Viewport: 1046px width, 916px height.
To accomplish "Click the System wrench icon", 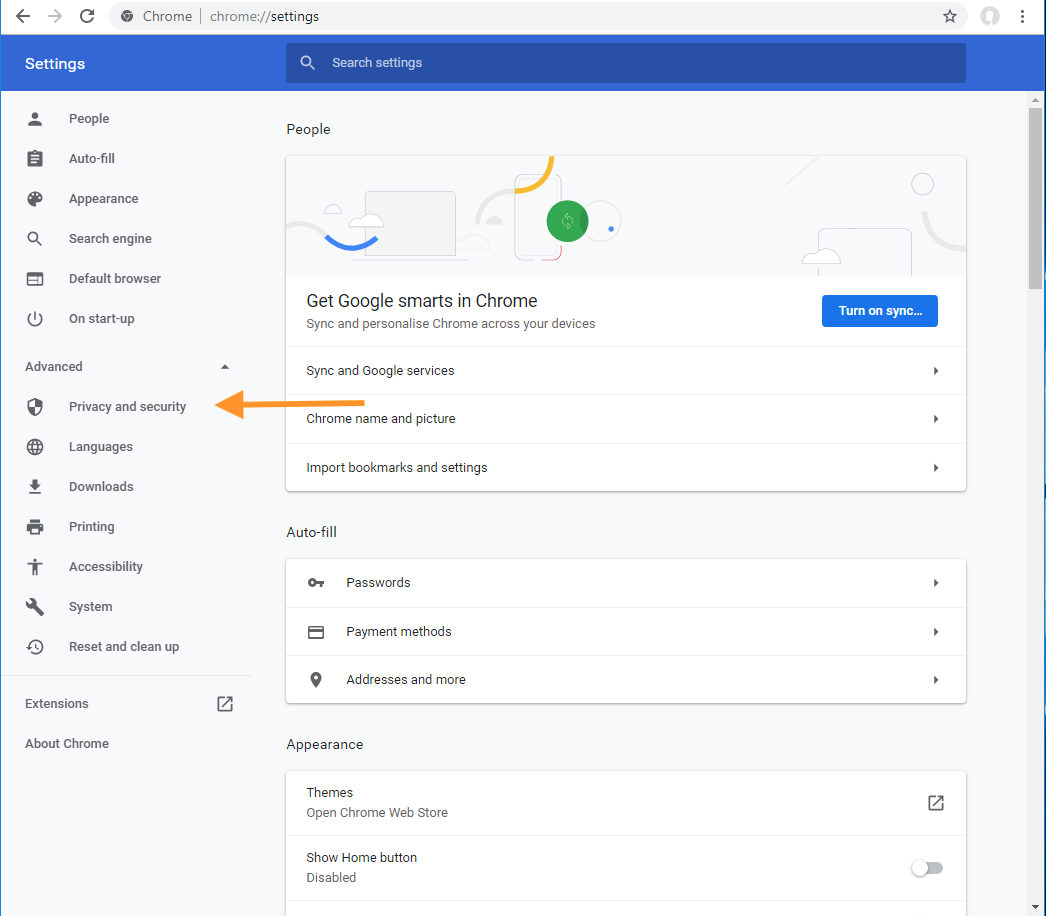I will tap(35, 607).
